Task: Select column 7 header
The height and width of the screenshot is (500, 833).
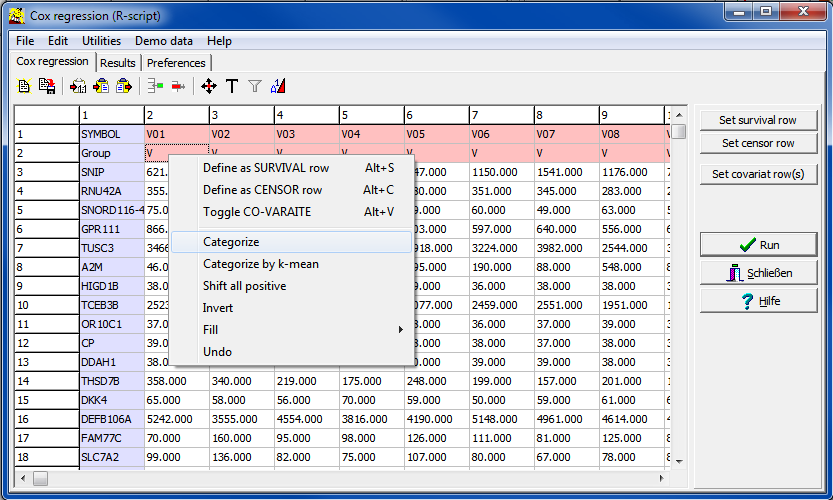Action: click(x=502, y=115)
